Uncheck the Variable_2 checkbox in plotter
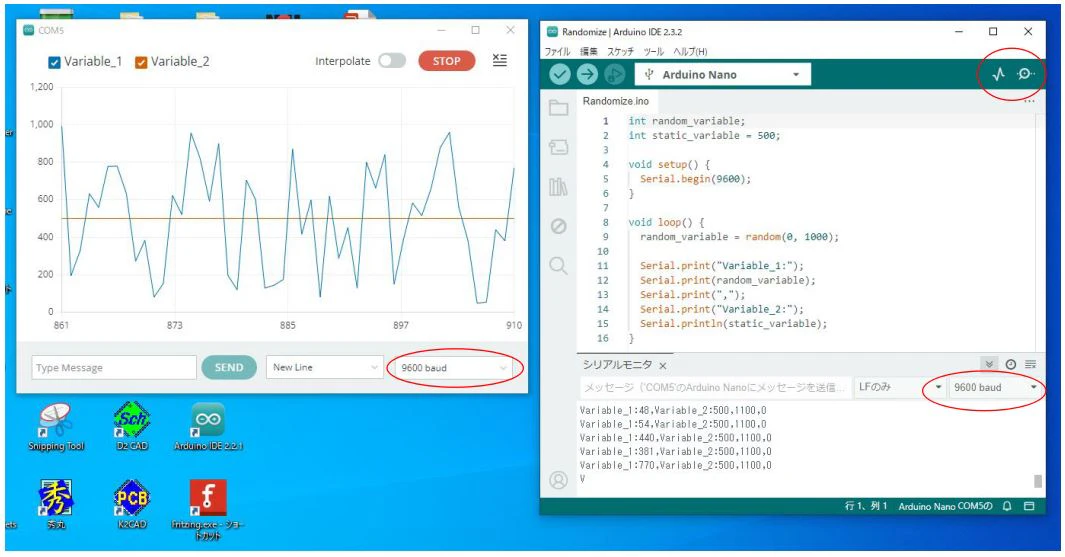Viewport: 1065px width, 557px height. tap(141, 62)
